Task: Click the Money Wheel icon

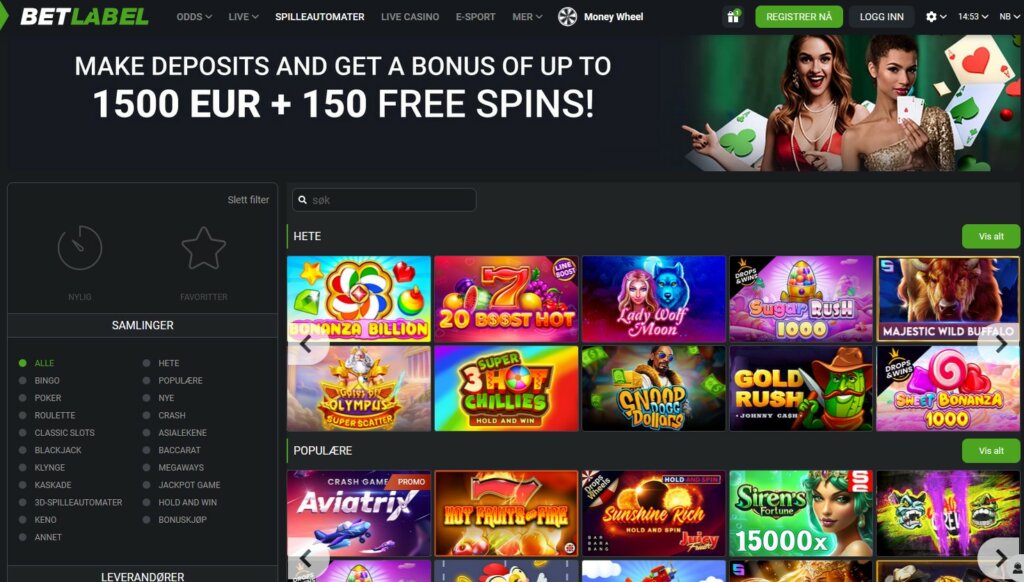Action: (x=568, y=16)
